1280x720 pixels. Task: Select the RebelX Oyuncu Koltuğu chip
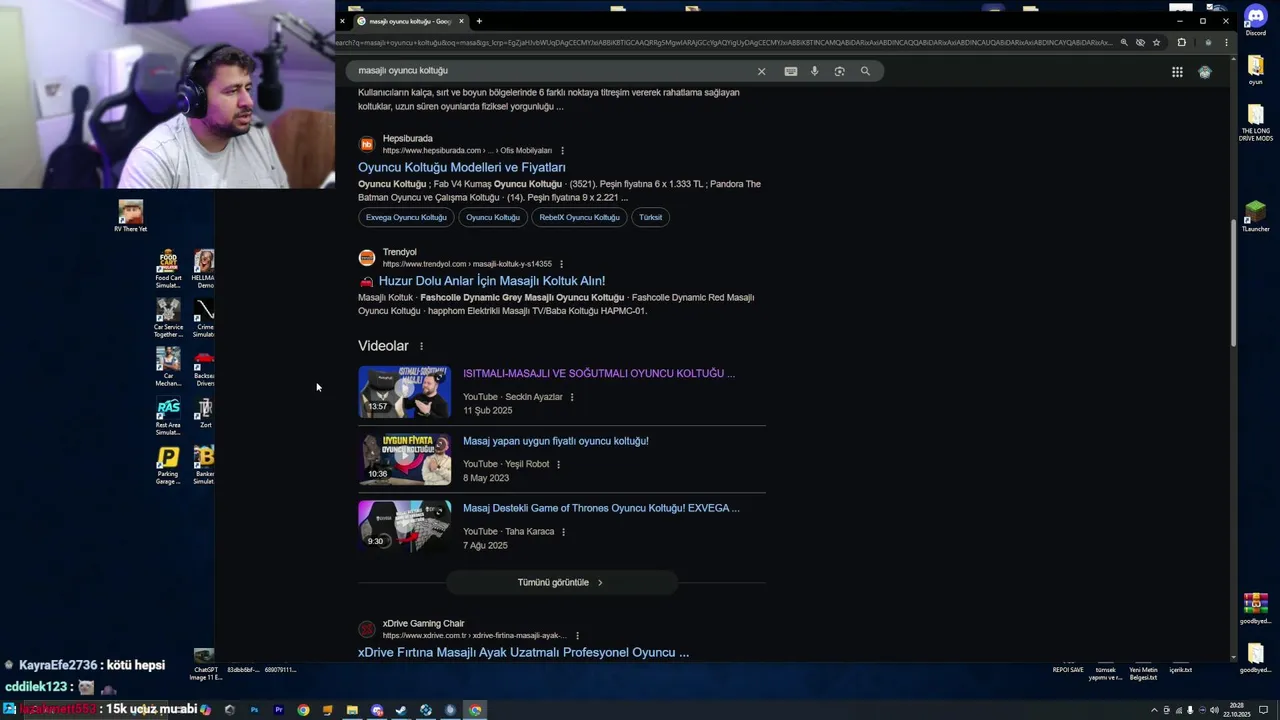579,217
